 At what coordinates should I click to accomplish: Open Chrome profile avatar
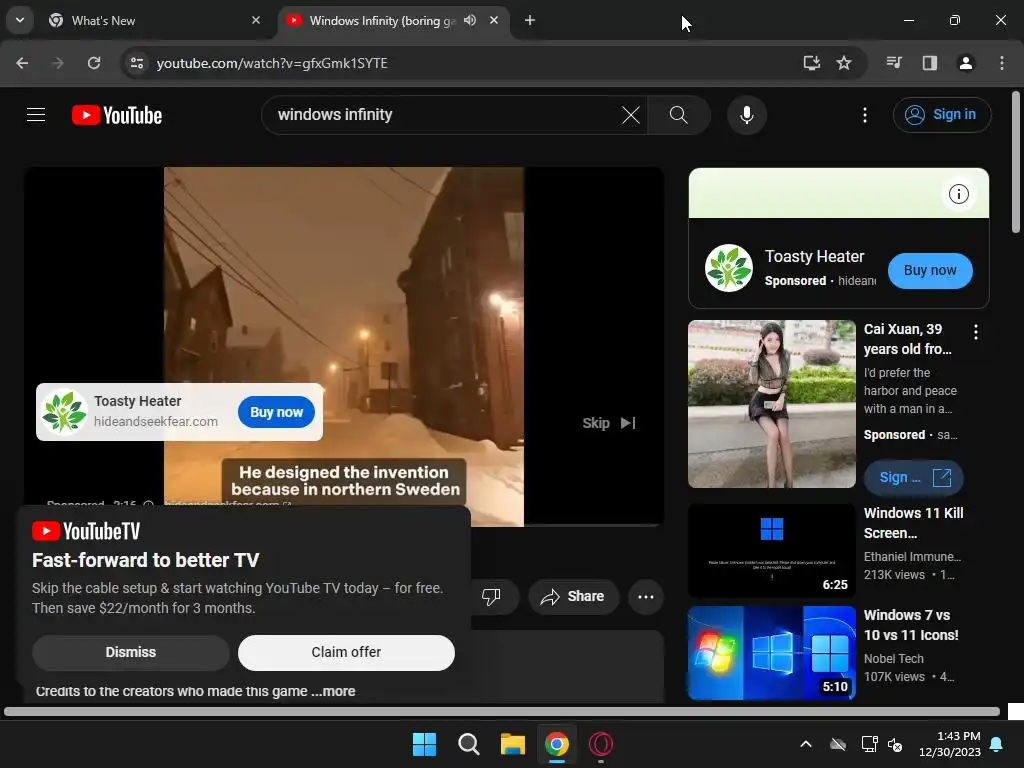(x=965, y=63)
